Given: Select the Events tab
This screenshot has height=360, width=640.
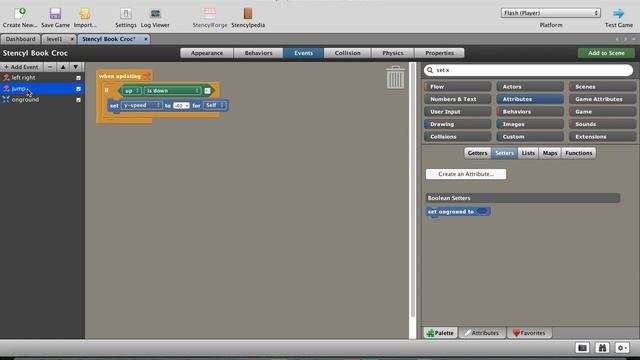Looking at the screenshot, I should click(x=303, y=53).
